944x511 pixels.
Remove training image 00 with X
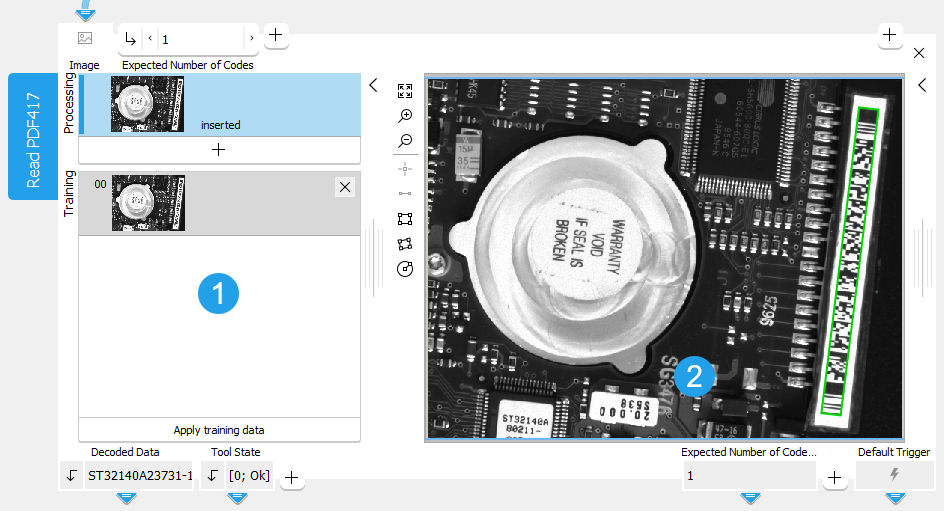tap(344, 186)
